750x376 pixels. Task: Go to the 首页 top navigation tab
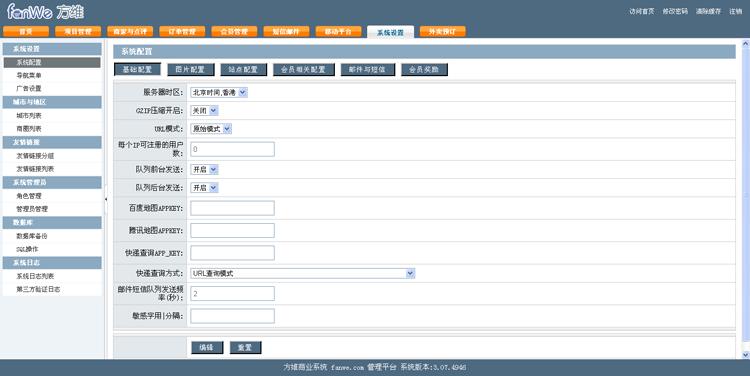tap(26, 32)
